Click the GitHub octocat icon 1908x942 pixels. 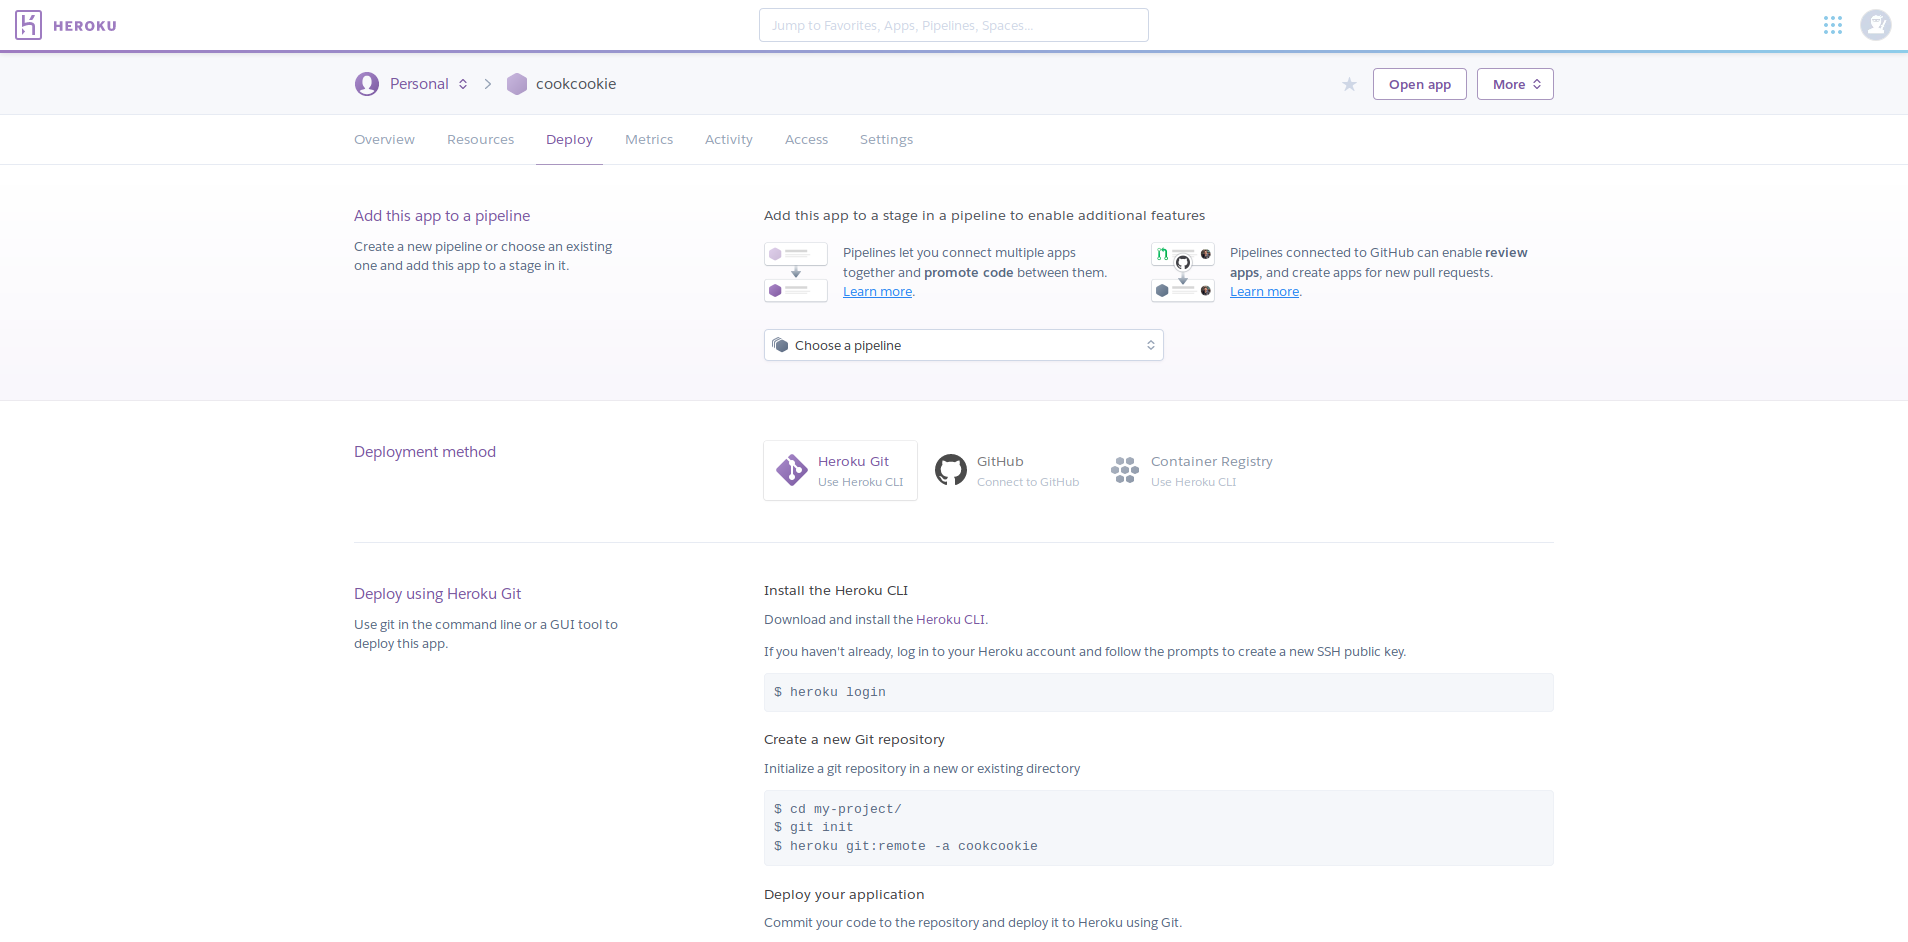coord(951,470)
